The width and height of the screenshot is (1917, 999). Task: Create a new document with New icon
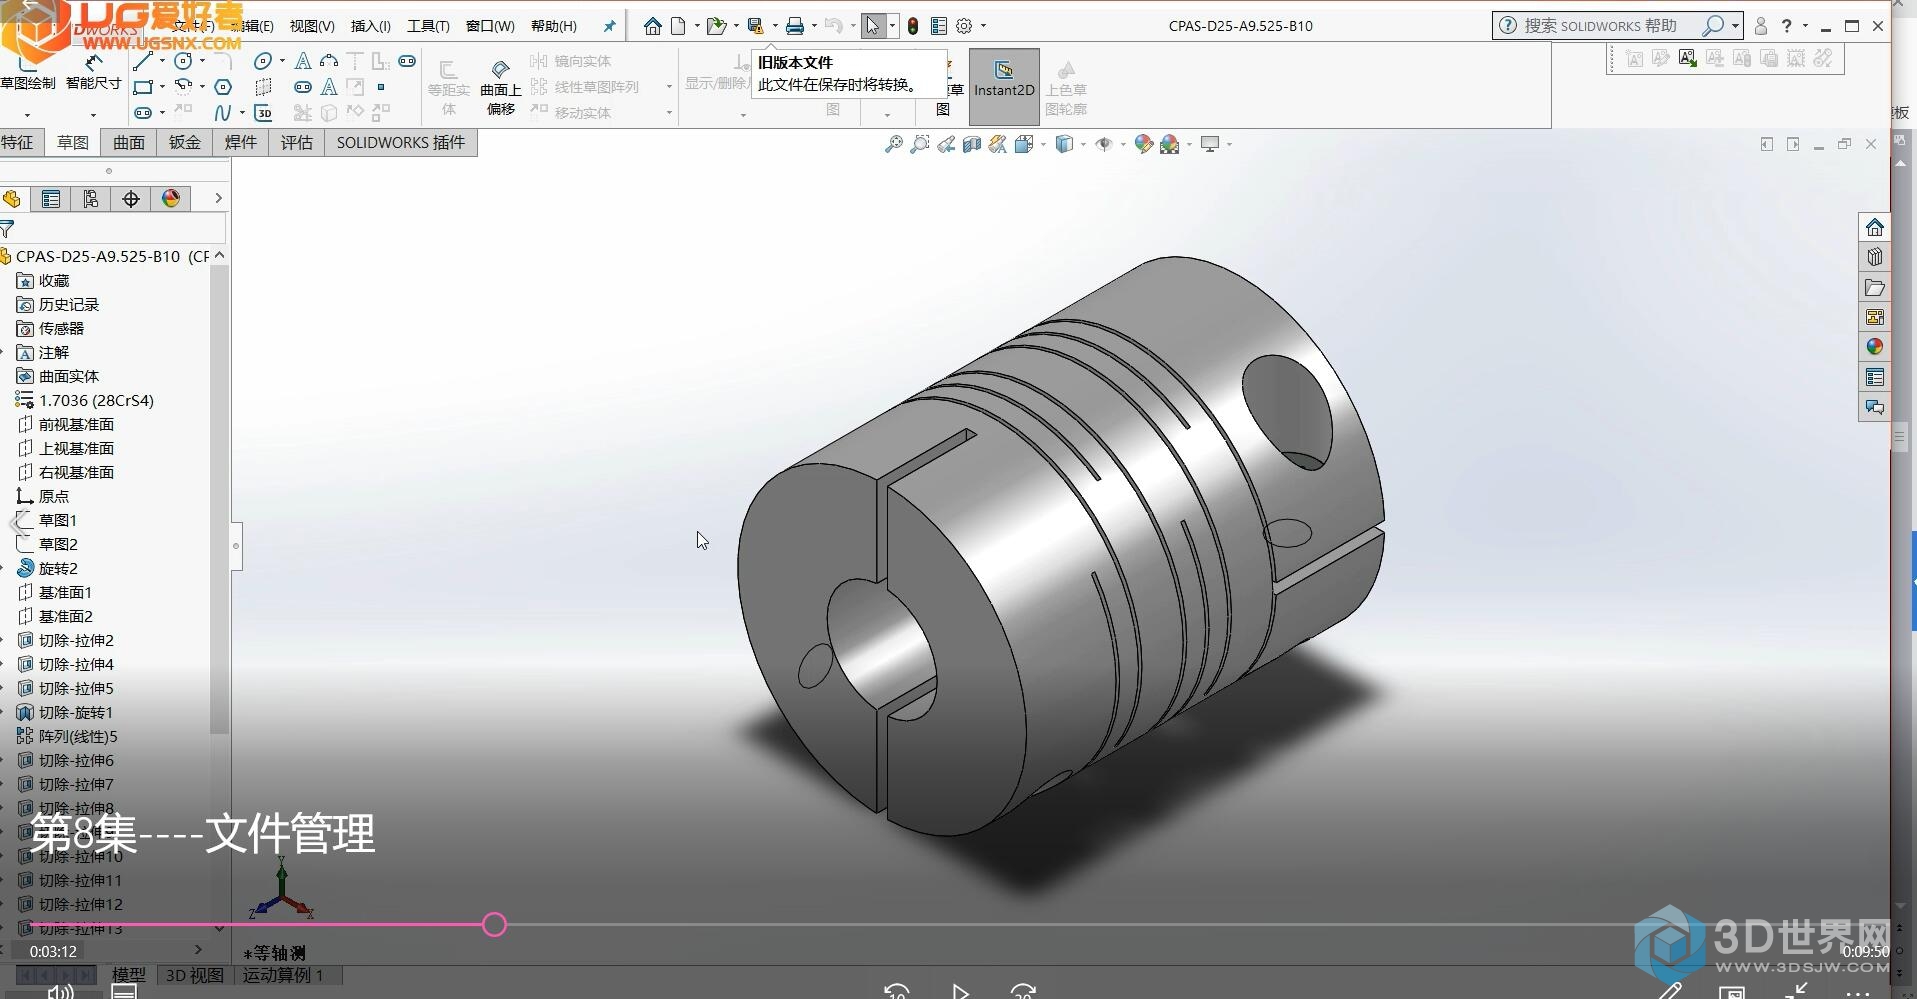point(679,26)
